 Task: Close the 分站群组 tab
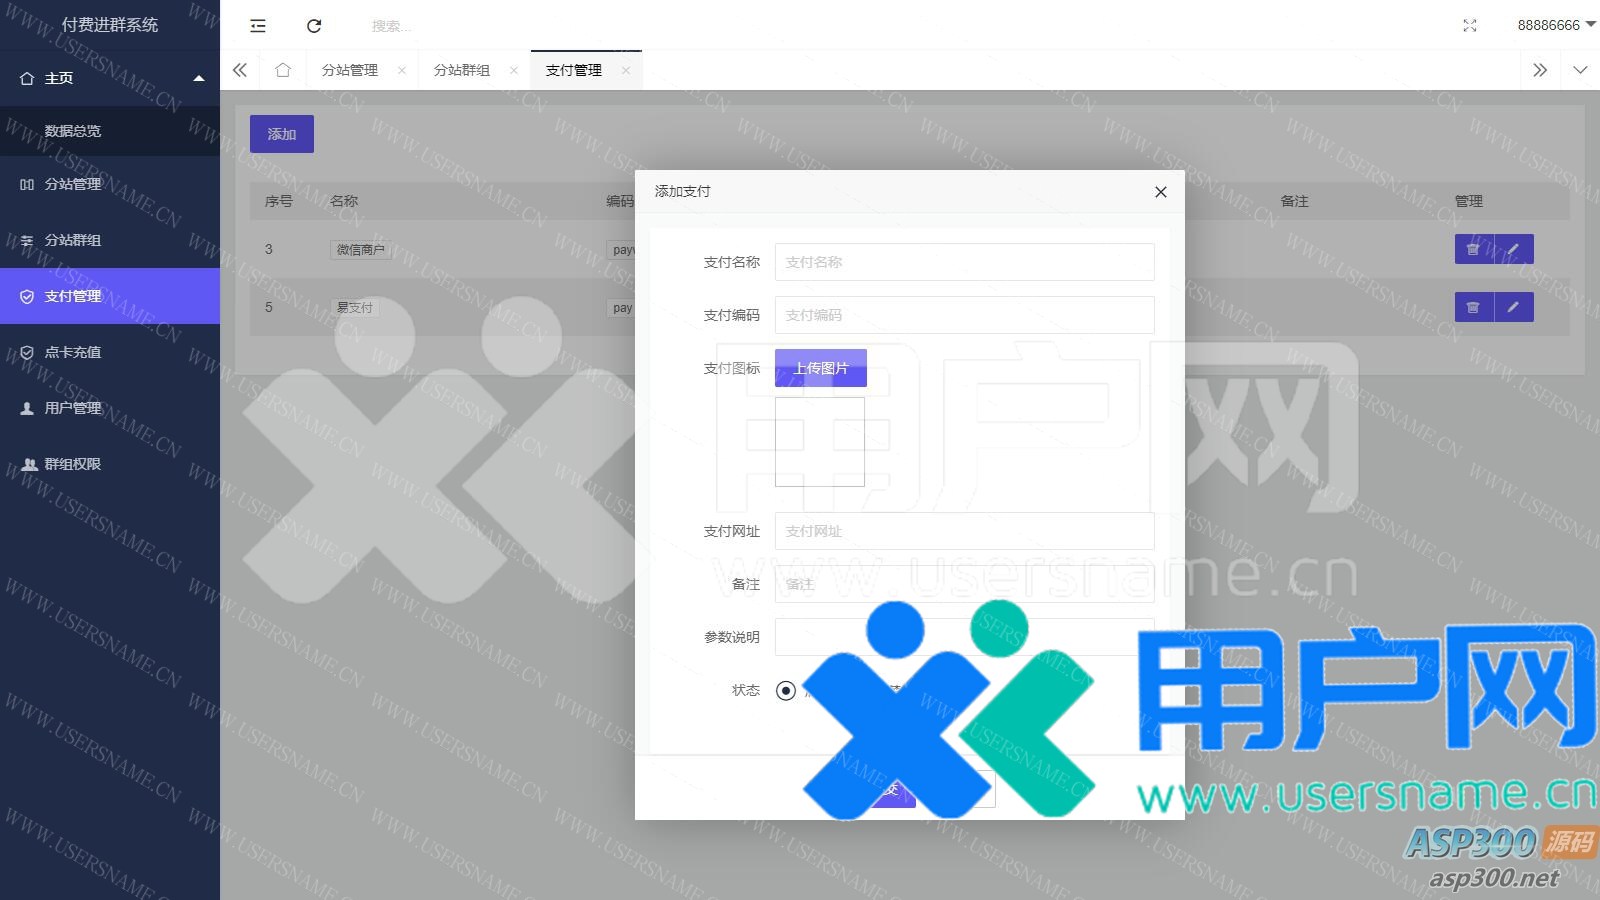(x=514, y=70)
